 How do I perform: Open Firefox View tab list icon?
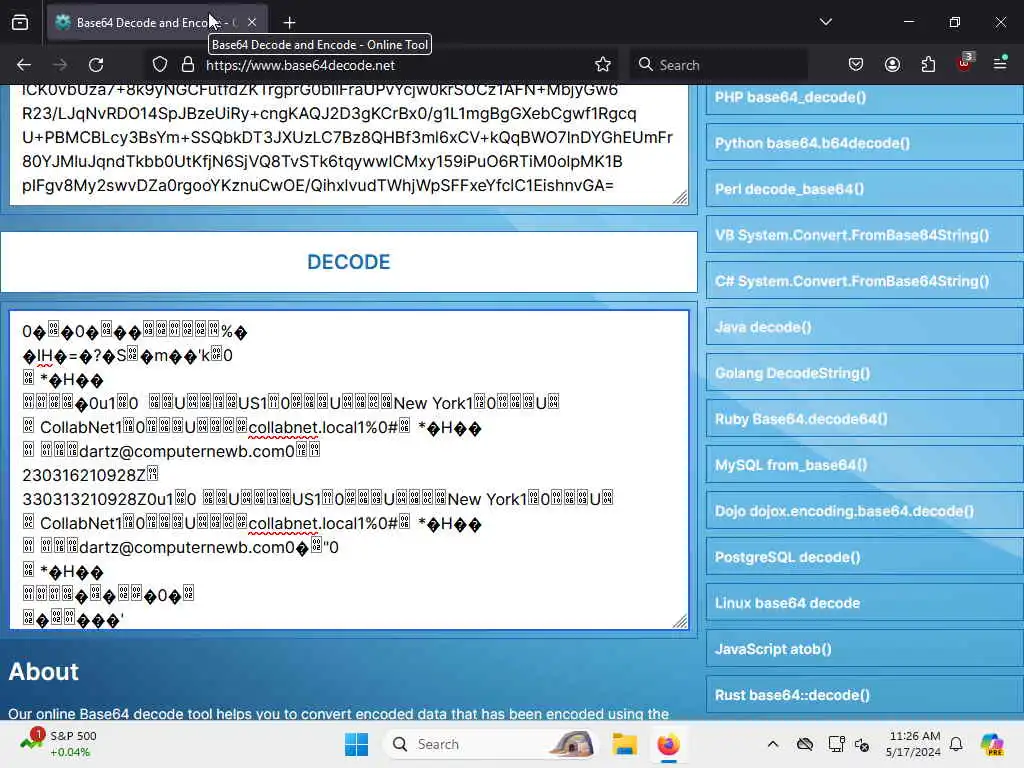(x=20, y=23)
